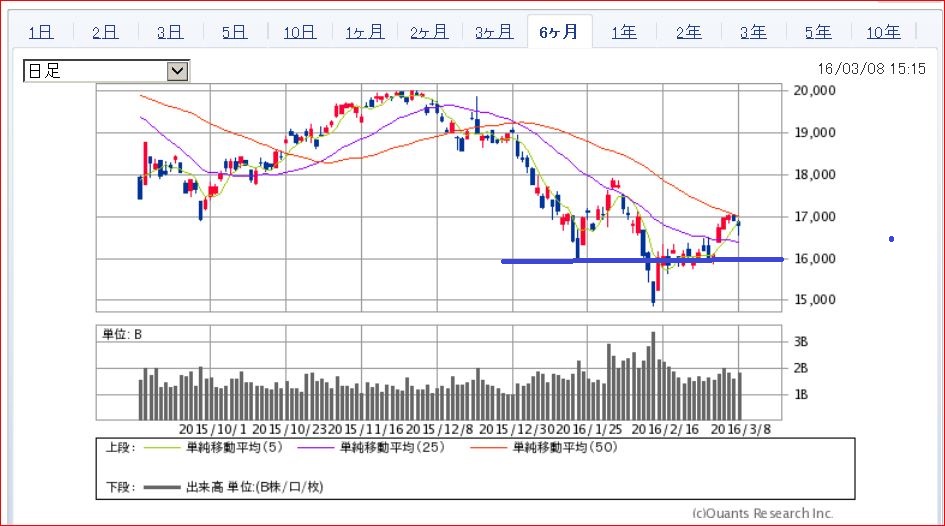The width and height of the screenshot is (945, 526).
Task: Select the 3年 period tab
Action: click(x=753, y=32)
